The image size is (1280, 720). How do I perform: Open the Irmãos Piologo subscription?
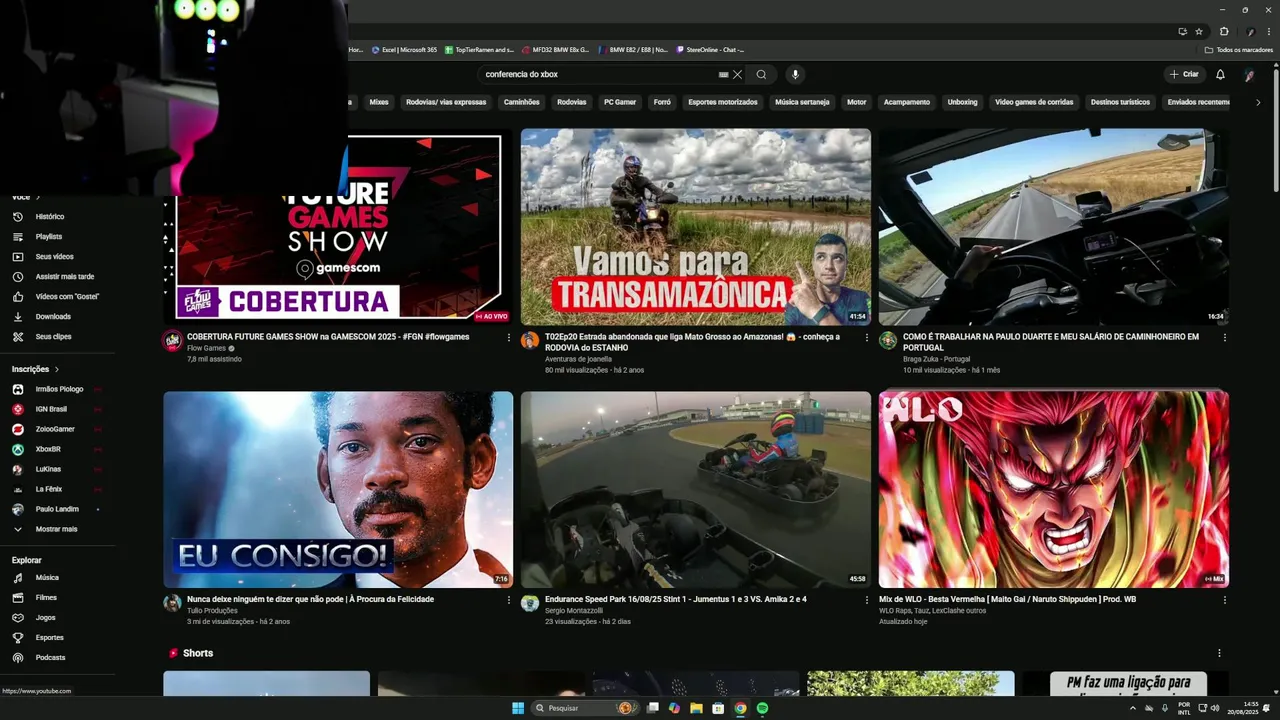59,389
